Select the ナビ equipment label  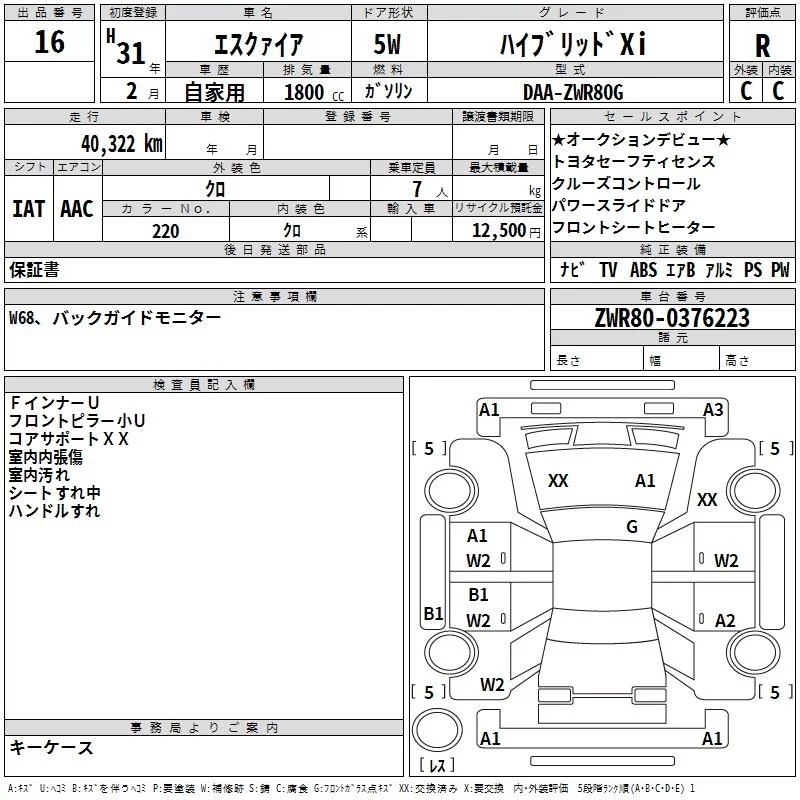click(573, 270)
